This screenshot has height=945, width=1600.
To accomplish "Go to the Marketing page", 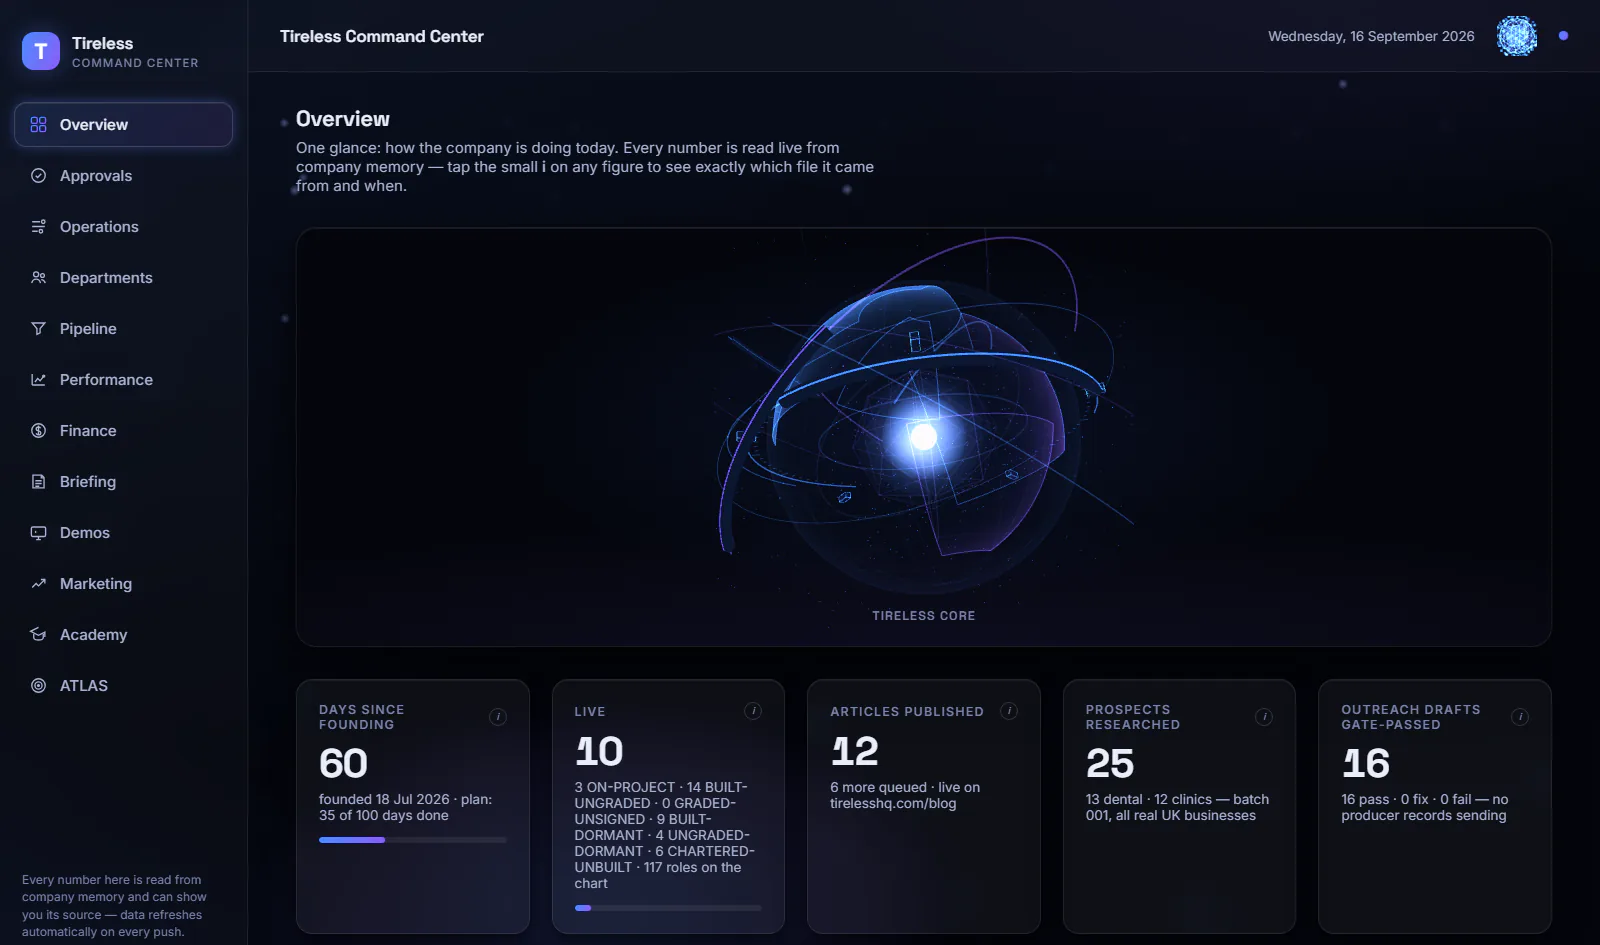I will [x=124, y=584].
